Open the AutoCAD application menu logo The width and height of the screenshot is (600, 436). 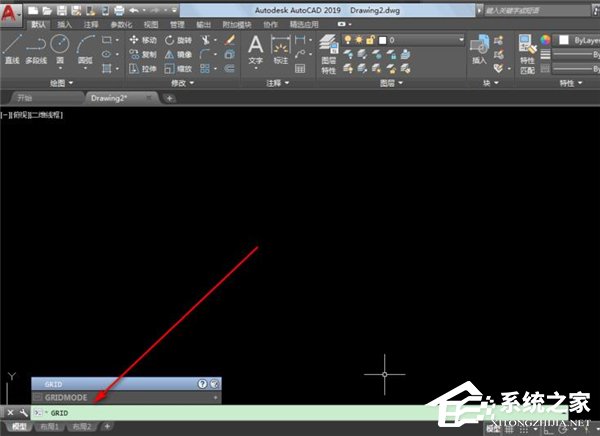pos(10,13)
